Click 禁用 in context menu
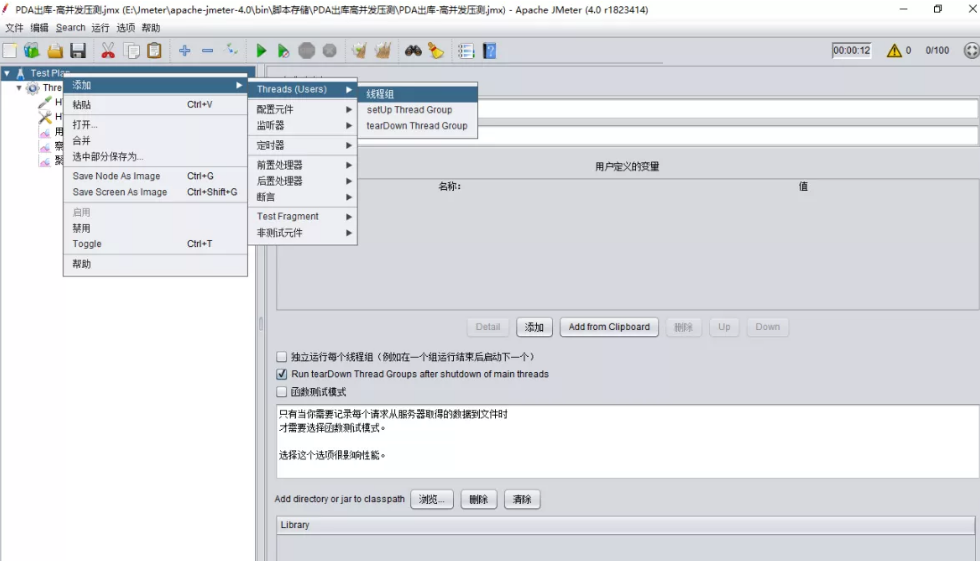This screenshot has width=980, height=561. tap(155, 228)
